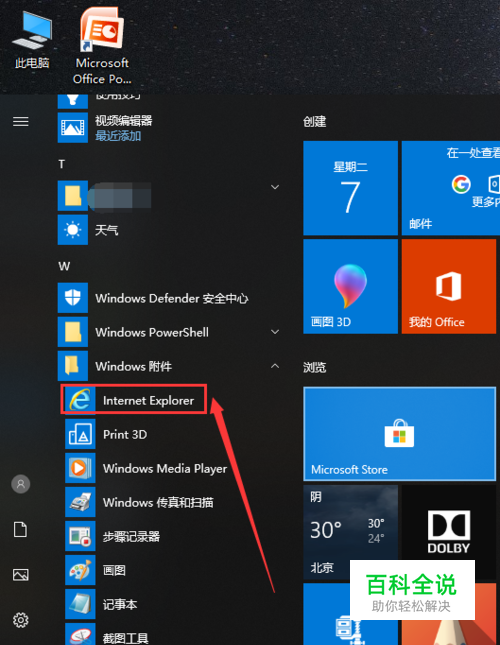Expand the blurred folder chevron under T
This screenshot has height=645, width=500.
coord(275,187)
